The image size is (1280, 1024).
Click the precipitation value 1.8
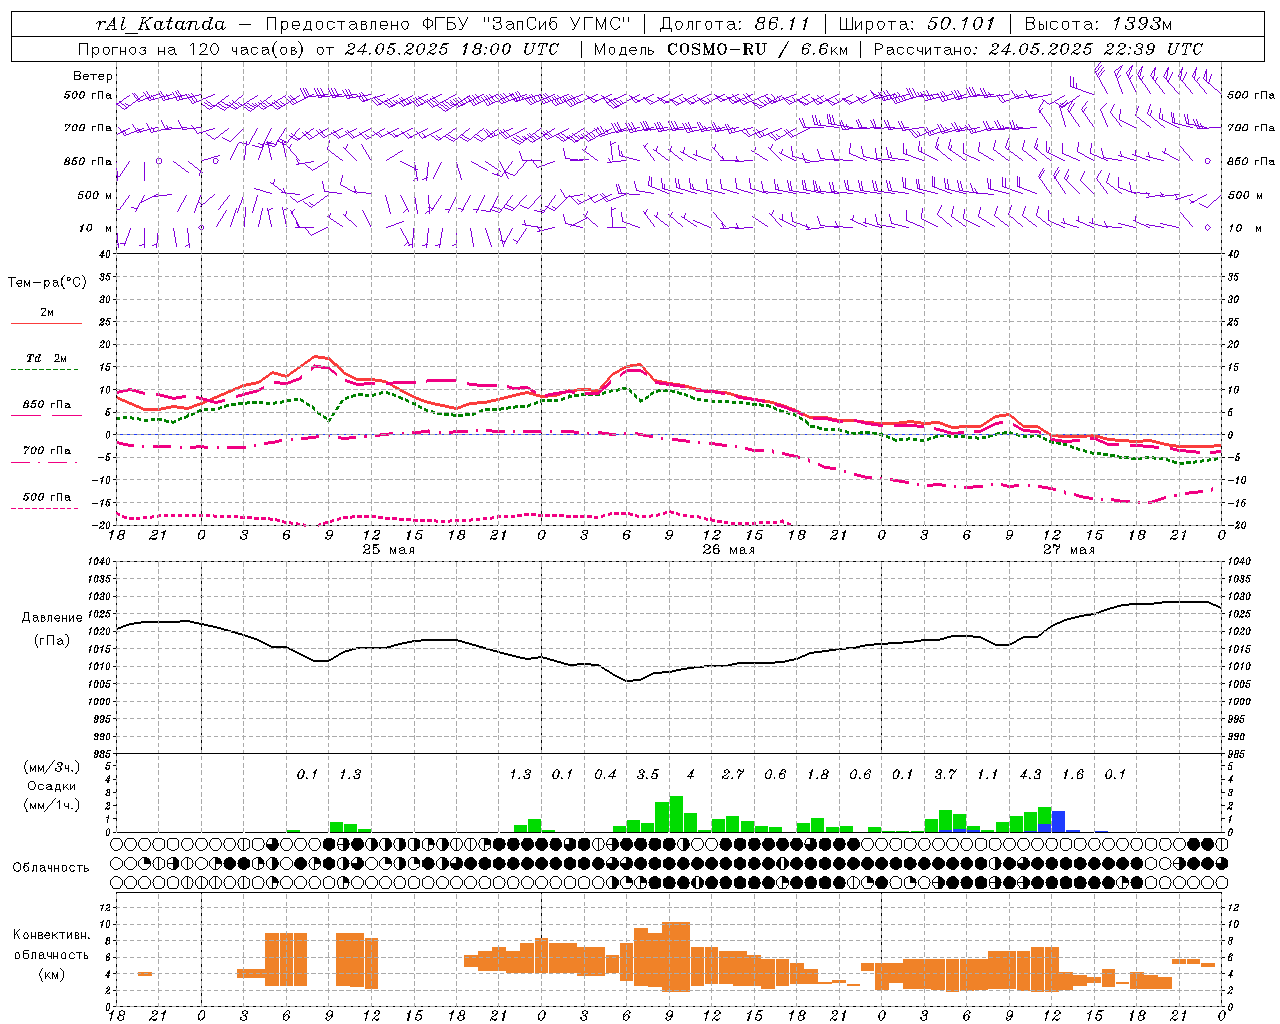click(x=818, y=774)
